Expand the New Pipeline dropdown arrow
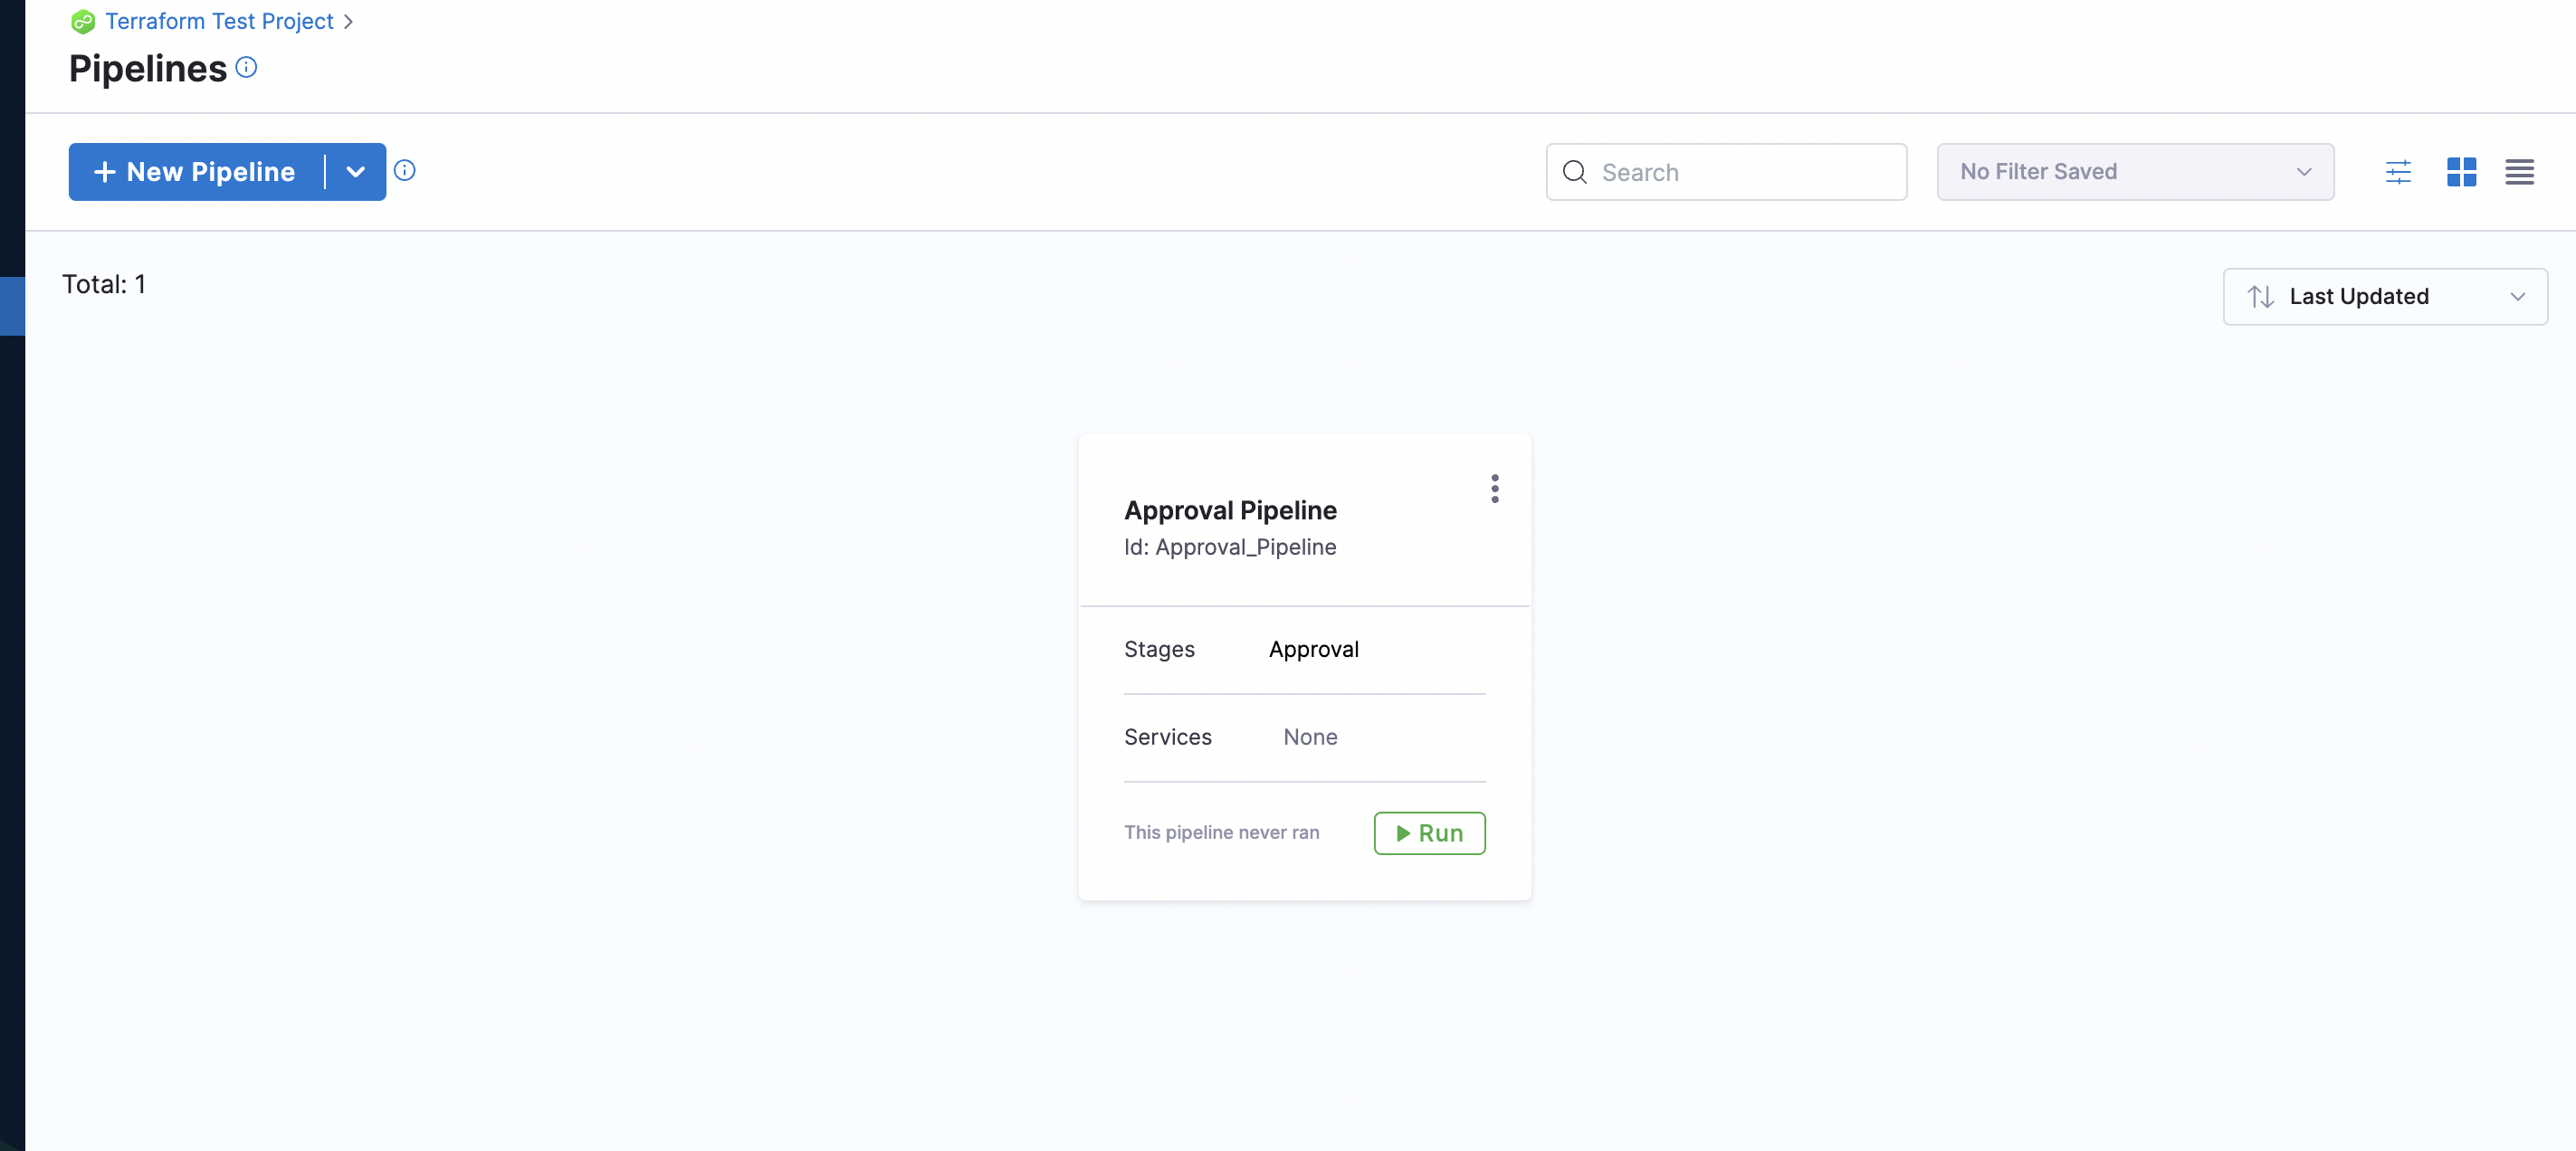 click(x=355, y=172)
